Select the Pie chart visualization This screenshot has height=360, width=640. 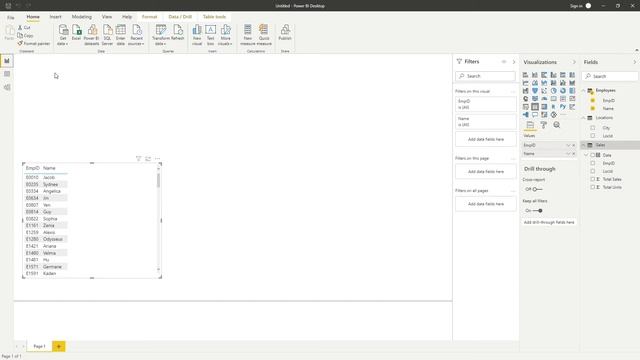553,91
